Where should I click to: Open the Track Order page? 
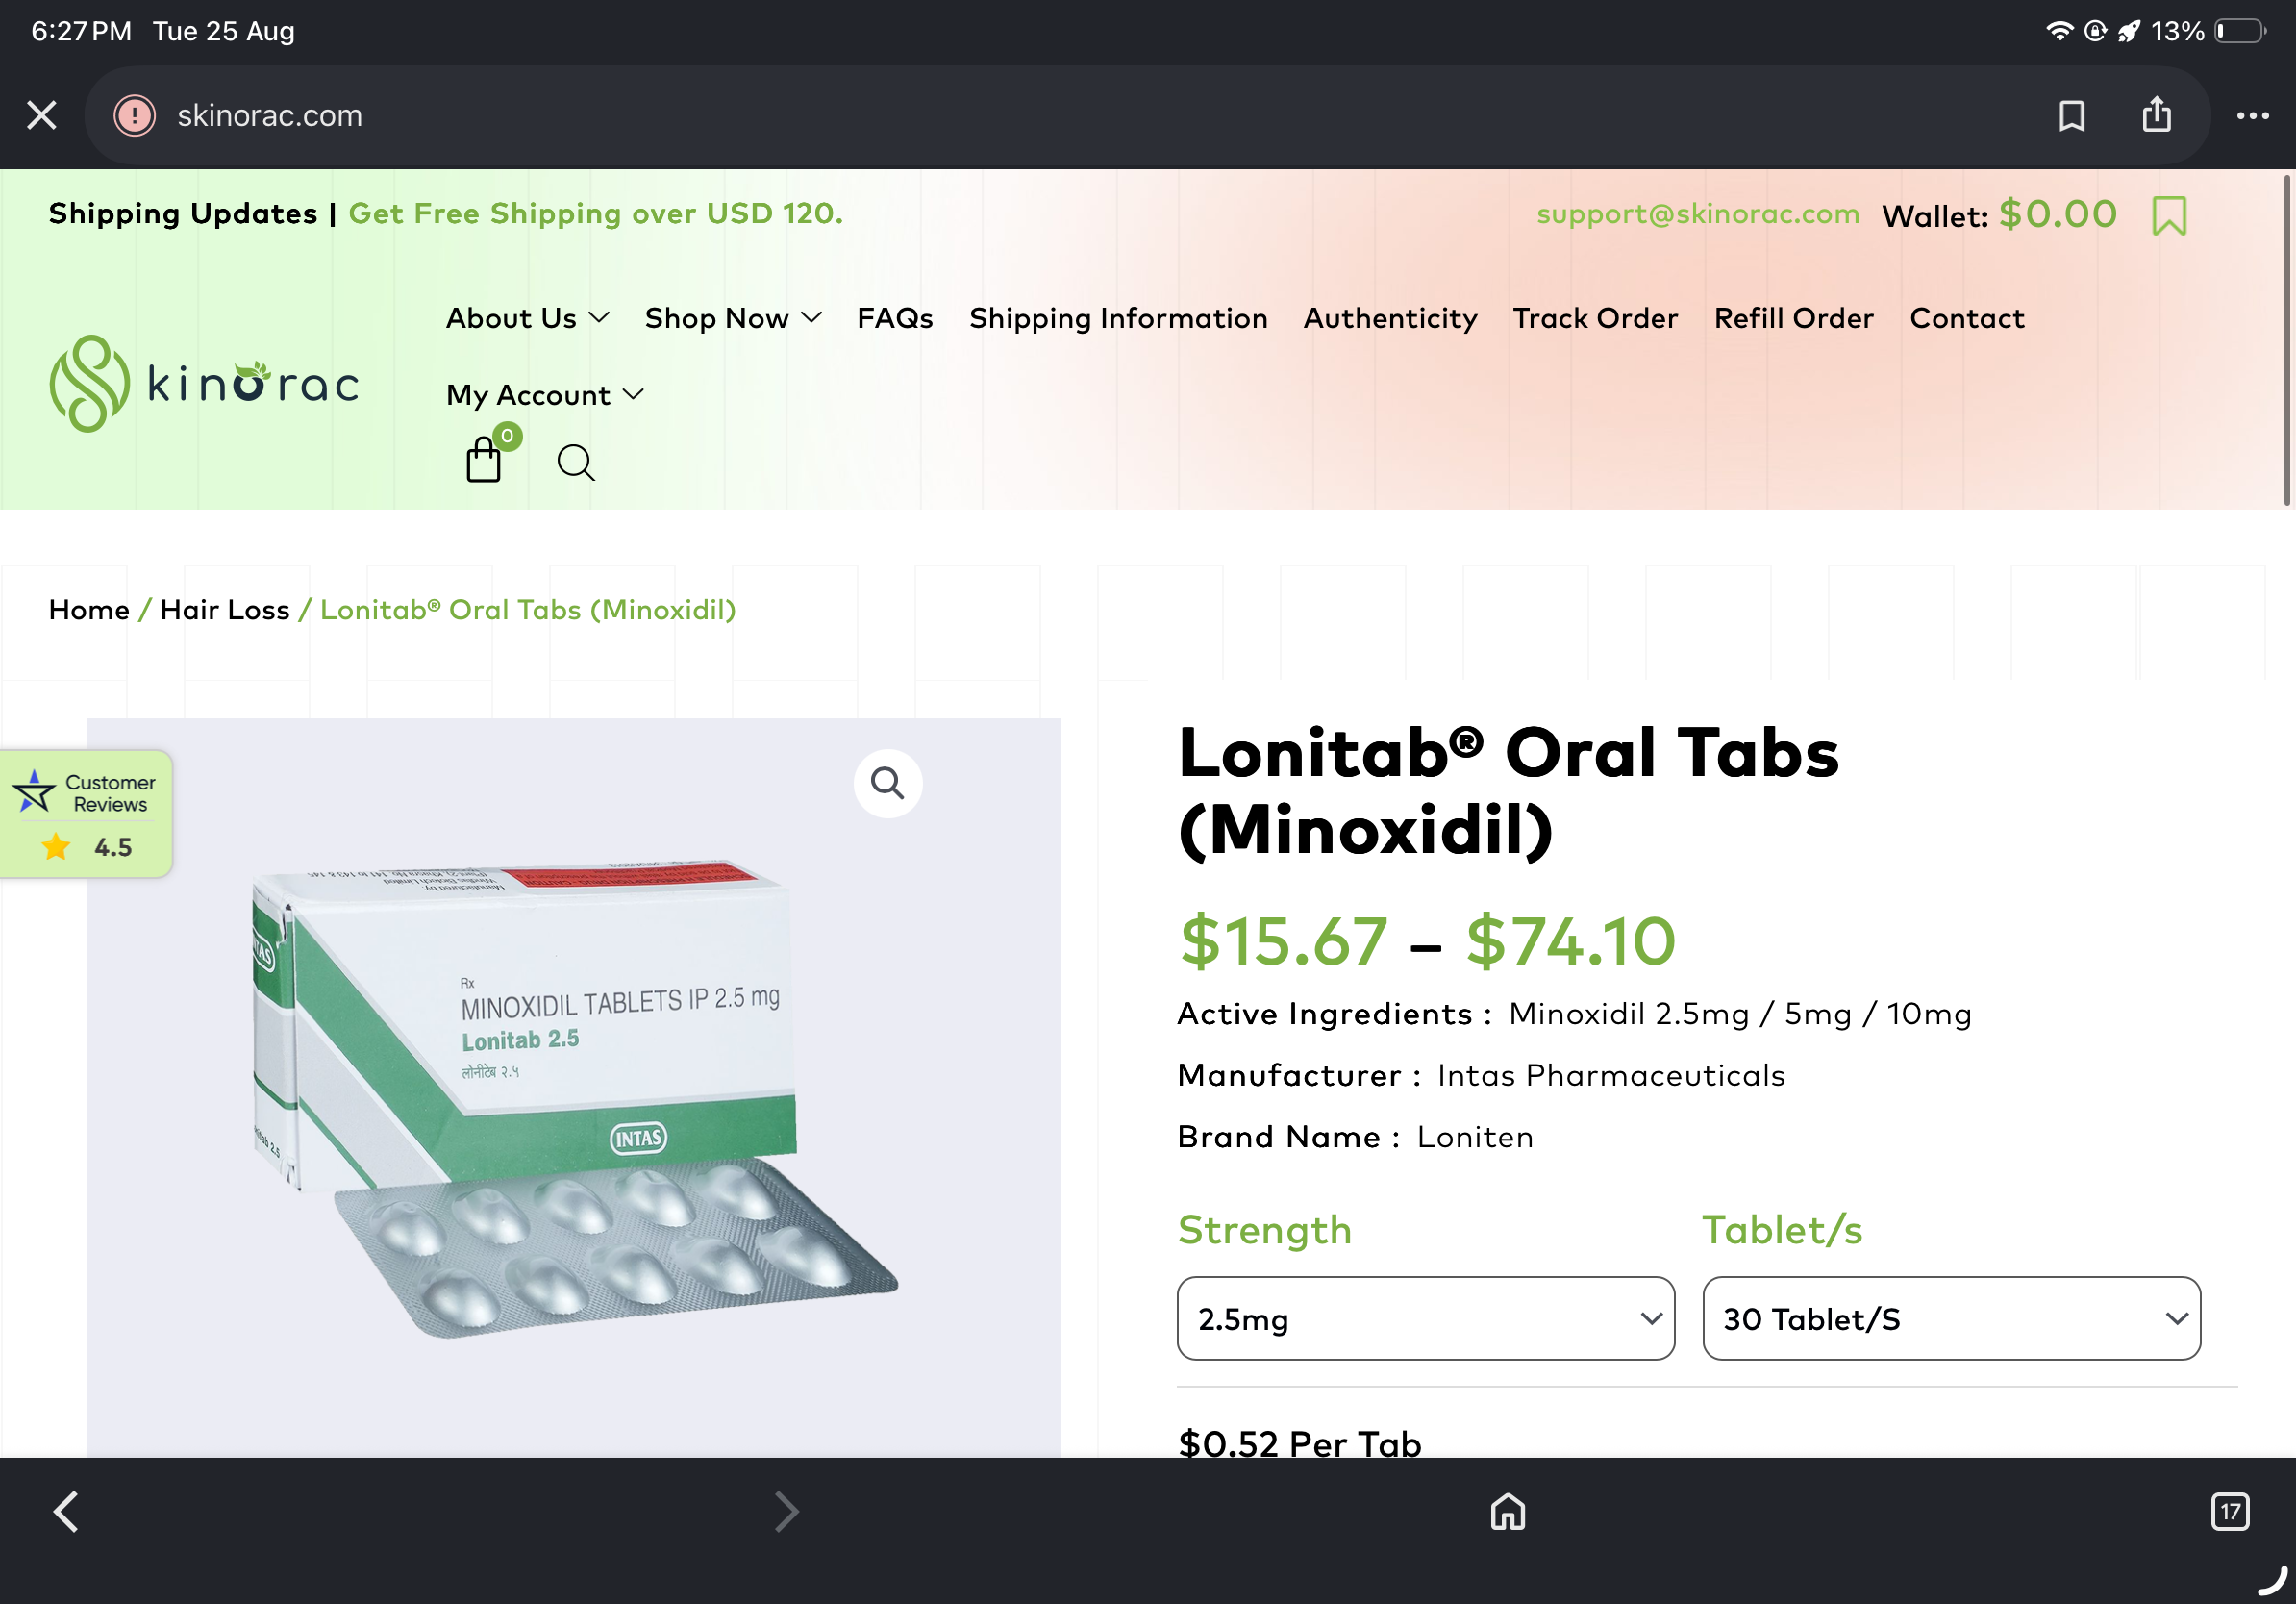click(1595, 318)
